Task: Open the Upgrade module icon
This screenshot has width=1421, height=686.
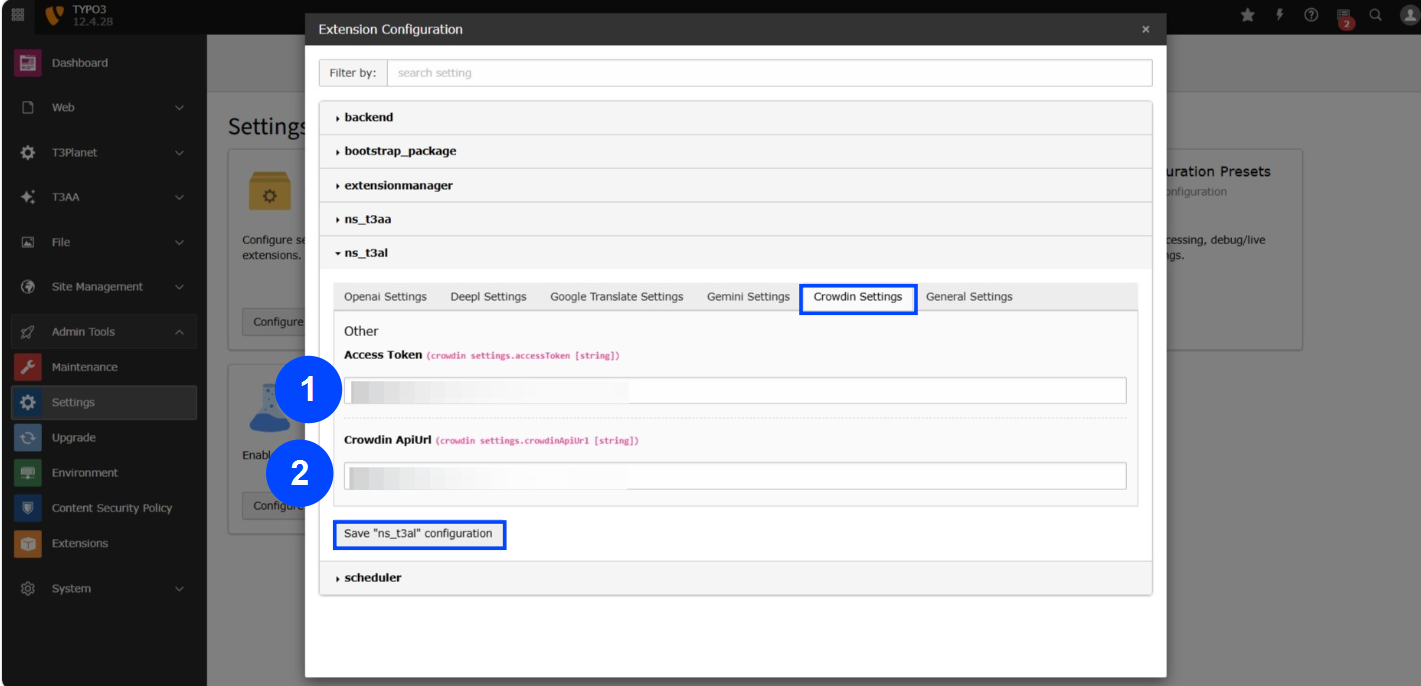Action: click(x=28, y=438)
